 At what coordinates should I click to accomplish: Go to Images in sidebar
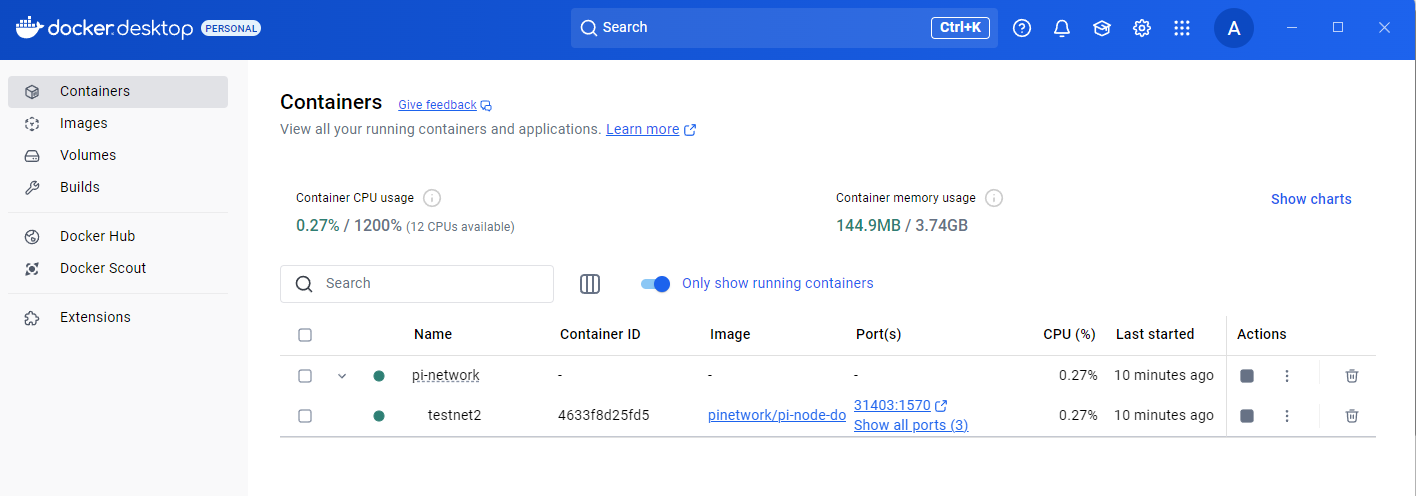click(118, 123)
